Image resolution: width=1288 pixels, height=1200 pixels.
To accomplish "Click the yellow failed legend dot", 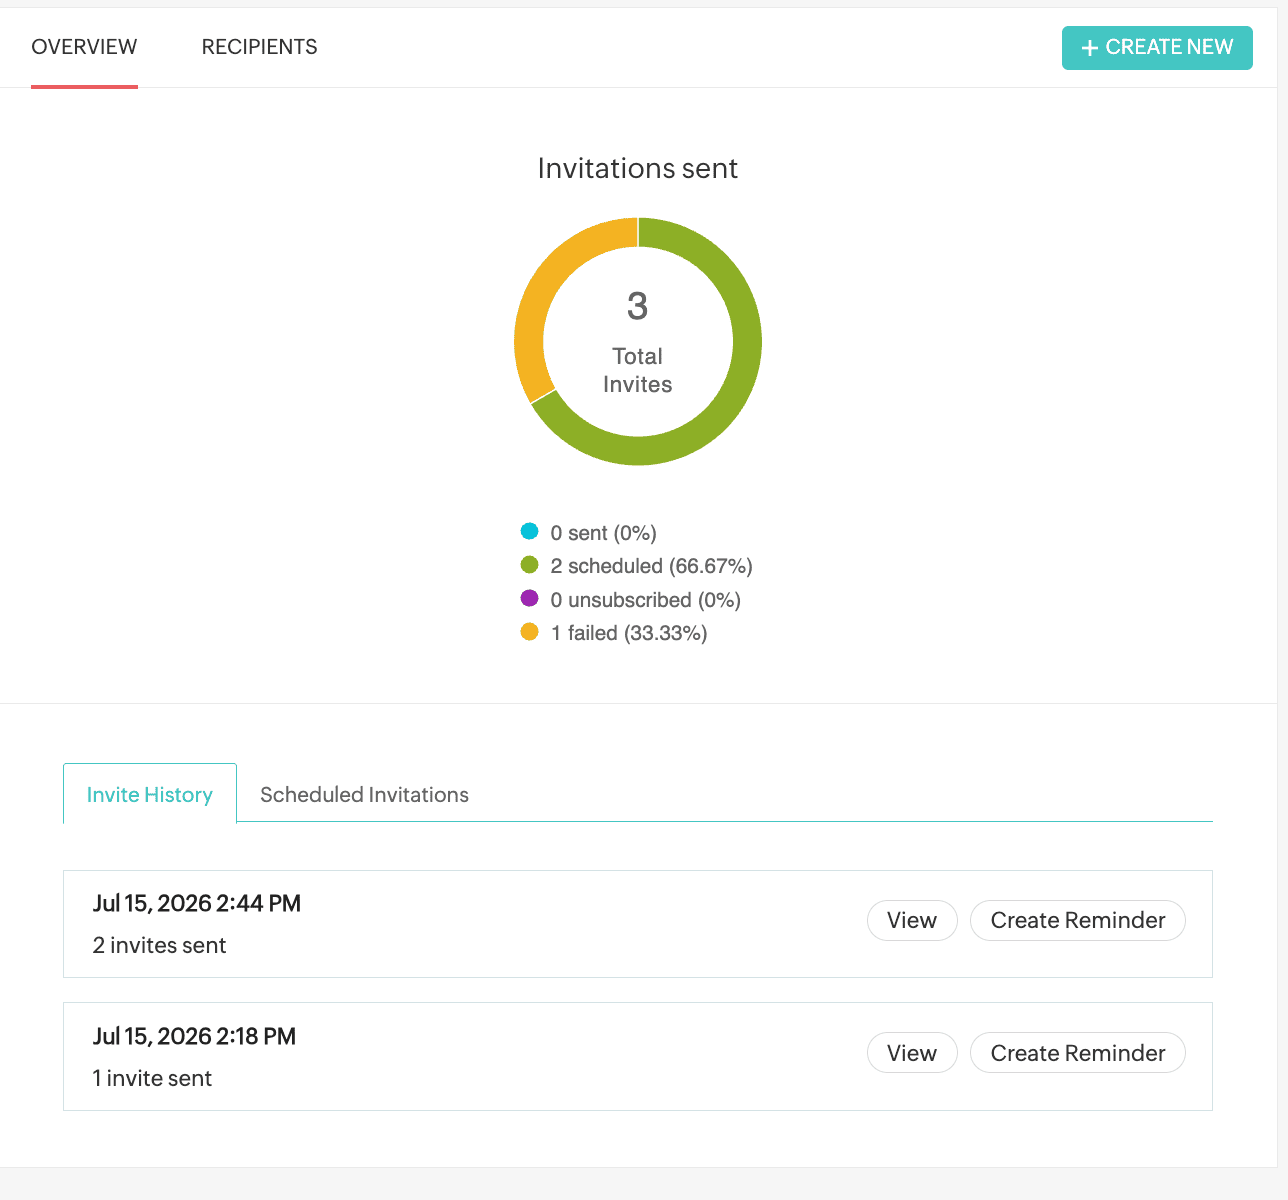I will (530, 632).
